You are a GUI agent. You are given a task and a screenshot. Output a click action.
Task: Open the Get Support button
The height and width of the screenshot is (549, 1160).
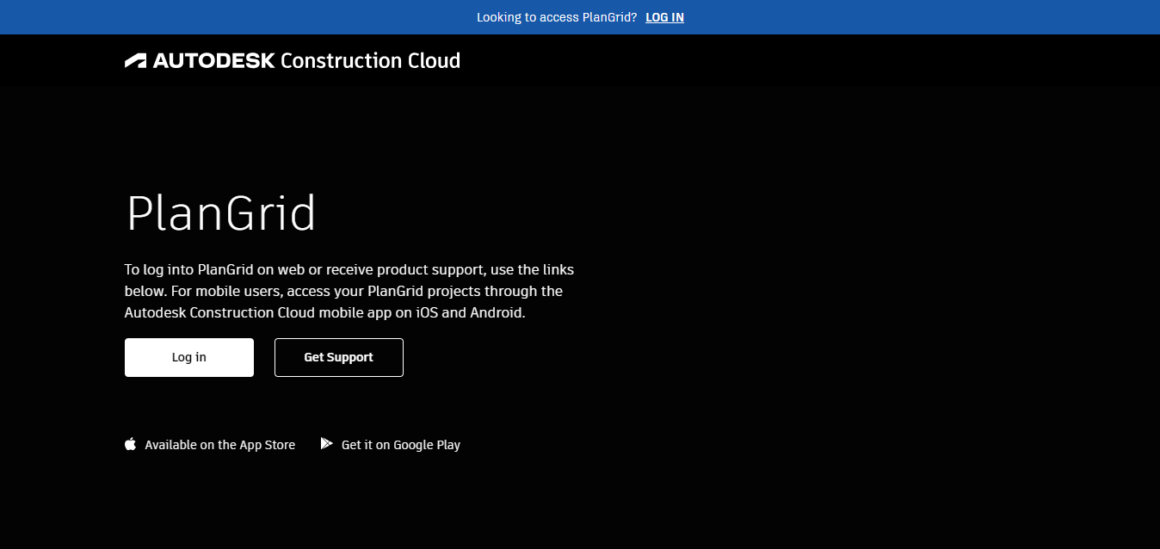(339, 357)
